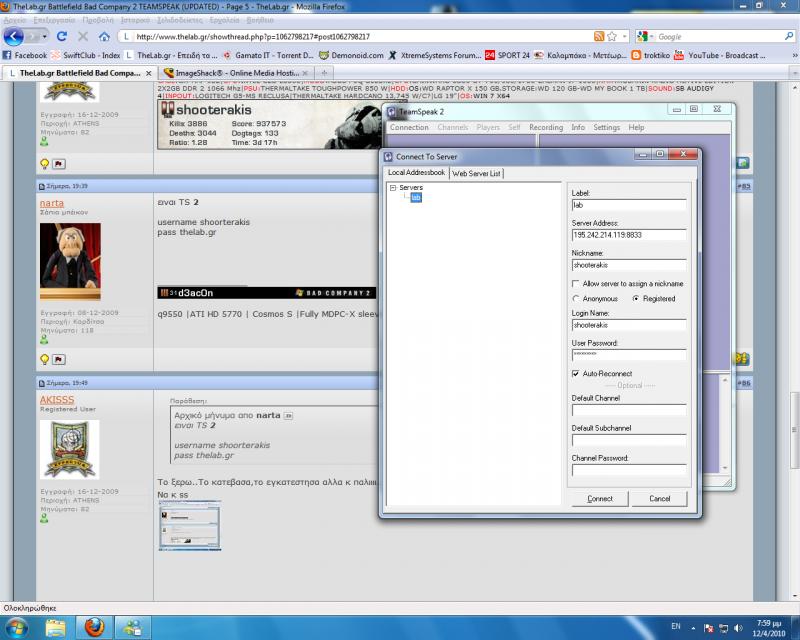Select the Registered radio option

point(636,299)
